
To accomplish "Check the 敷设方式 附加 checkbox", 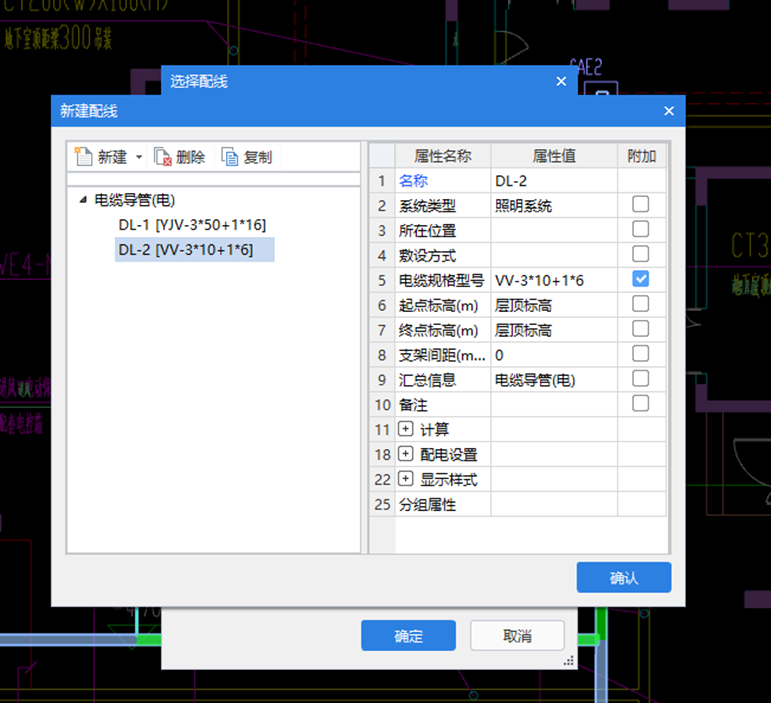I will pos(641,254).
